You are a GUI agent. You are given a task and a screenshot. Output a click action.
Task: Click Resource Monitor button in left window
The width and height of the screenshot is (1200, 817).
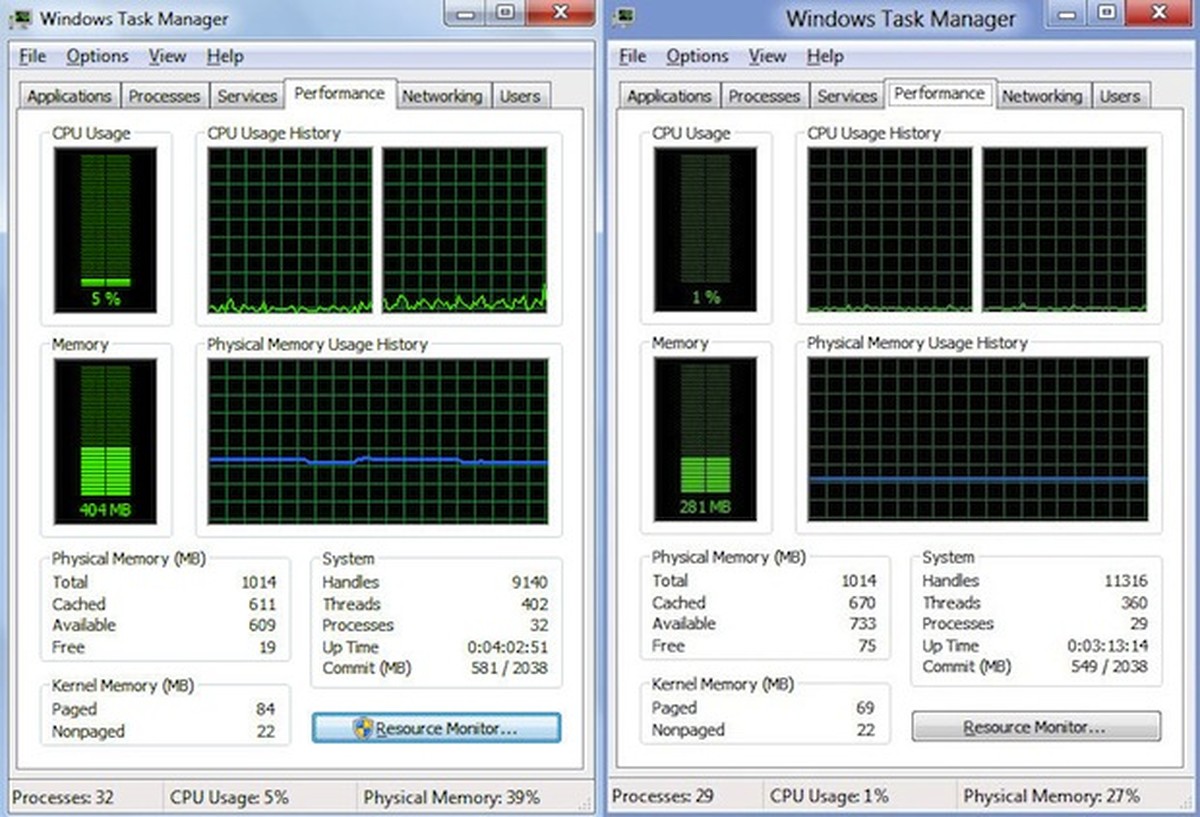[436, 728]
